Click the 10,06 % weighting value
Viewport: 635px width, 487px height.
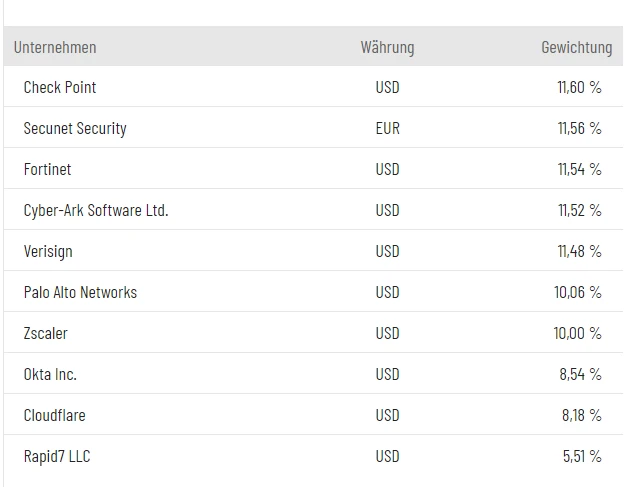coord(577,293)
